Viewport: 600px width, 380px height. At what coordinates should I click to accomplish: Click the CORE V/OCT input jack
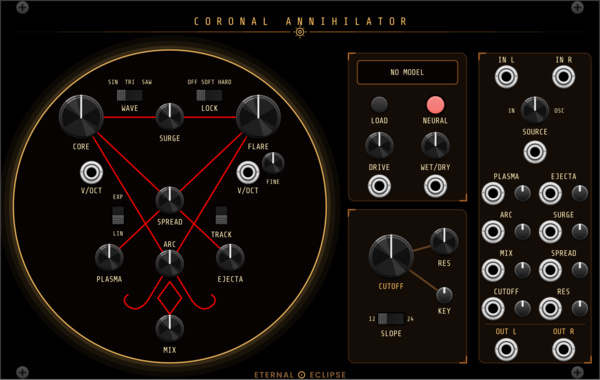pyautogui.click(x=91, y=172)
